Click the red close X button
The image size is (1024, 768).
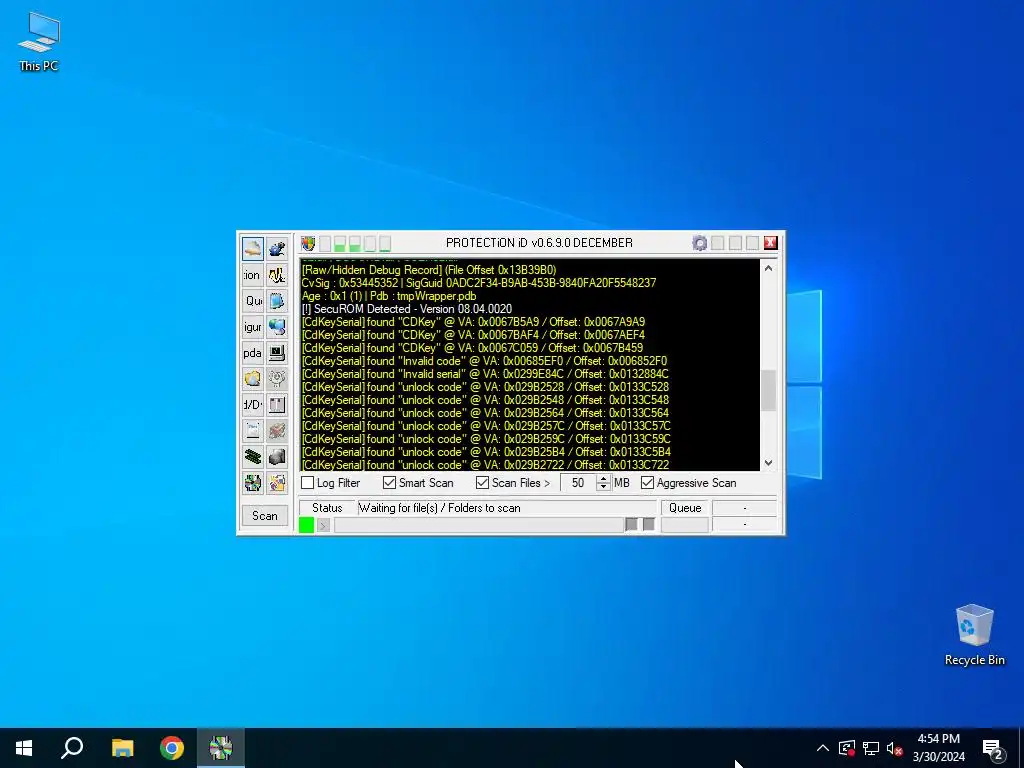coord(771,243)
